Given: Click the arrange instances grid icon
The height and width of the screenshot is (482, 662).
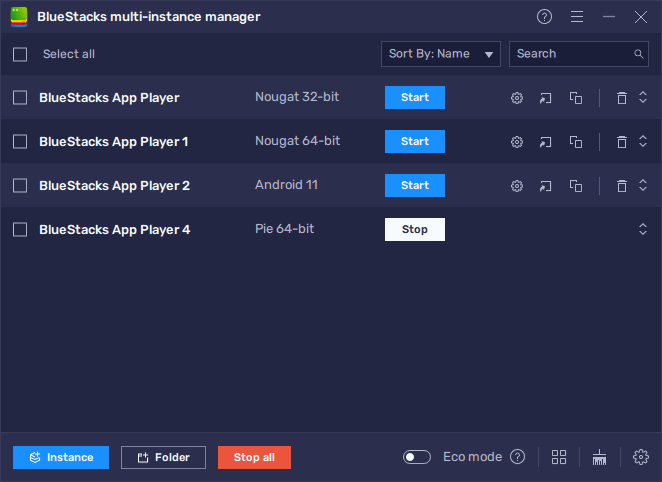Looking at the screenshot, I should 559,457.
